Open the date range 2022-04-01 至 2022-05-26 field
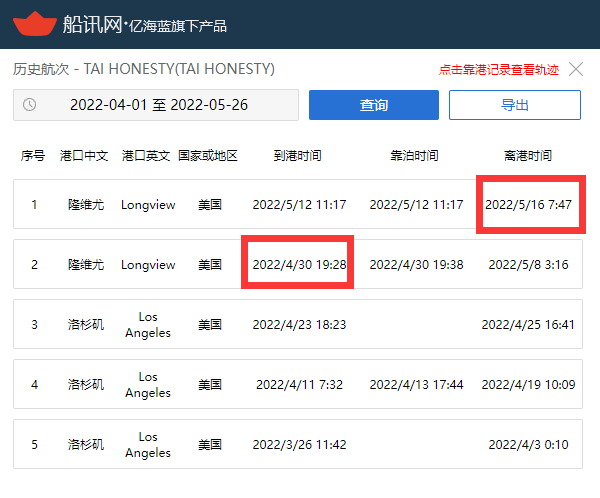 pos(156,105)
